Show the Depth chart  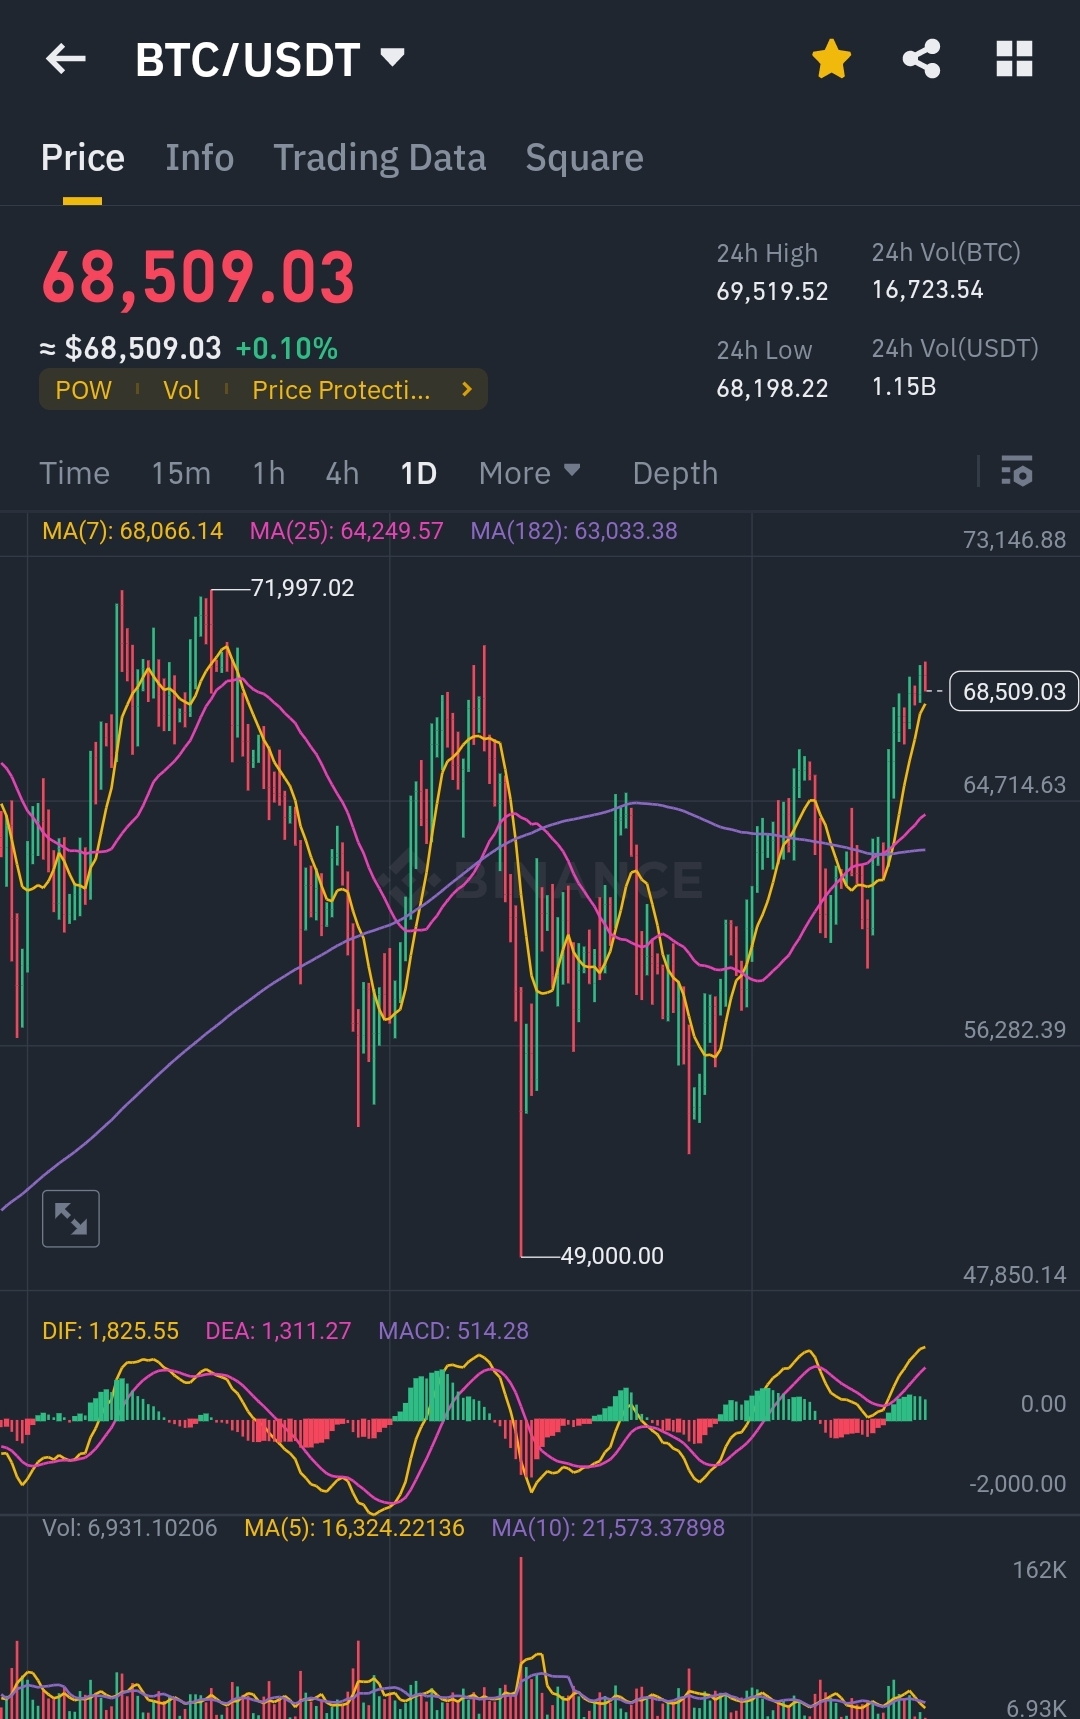675,473
